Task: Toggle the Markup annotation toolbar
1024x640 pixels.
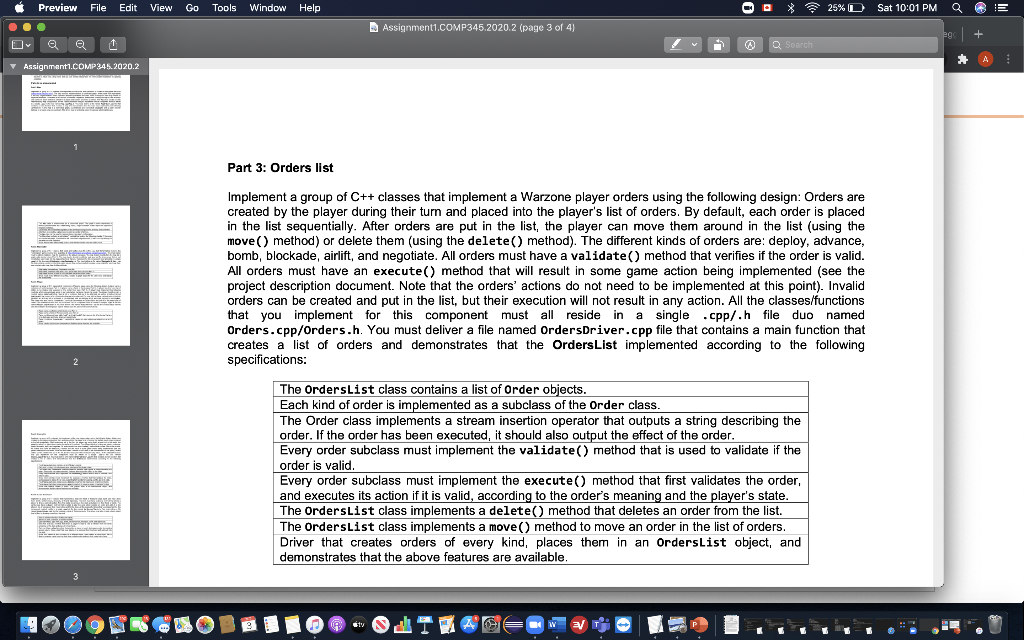Action: (x=750, y=44)
